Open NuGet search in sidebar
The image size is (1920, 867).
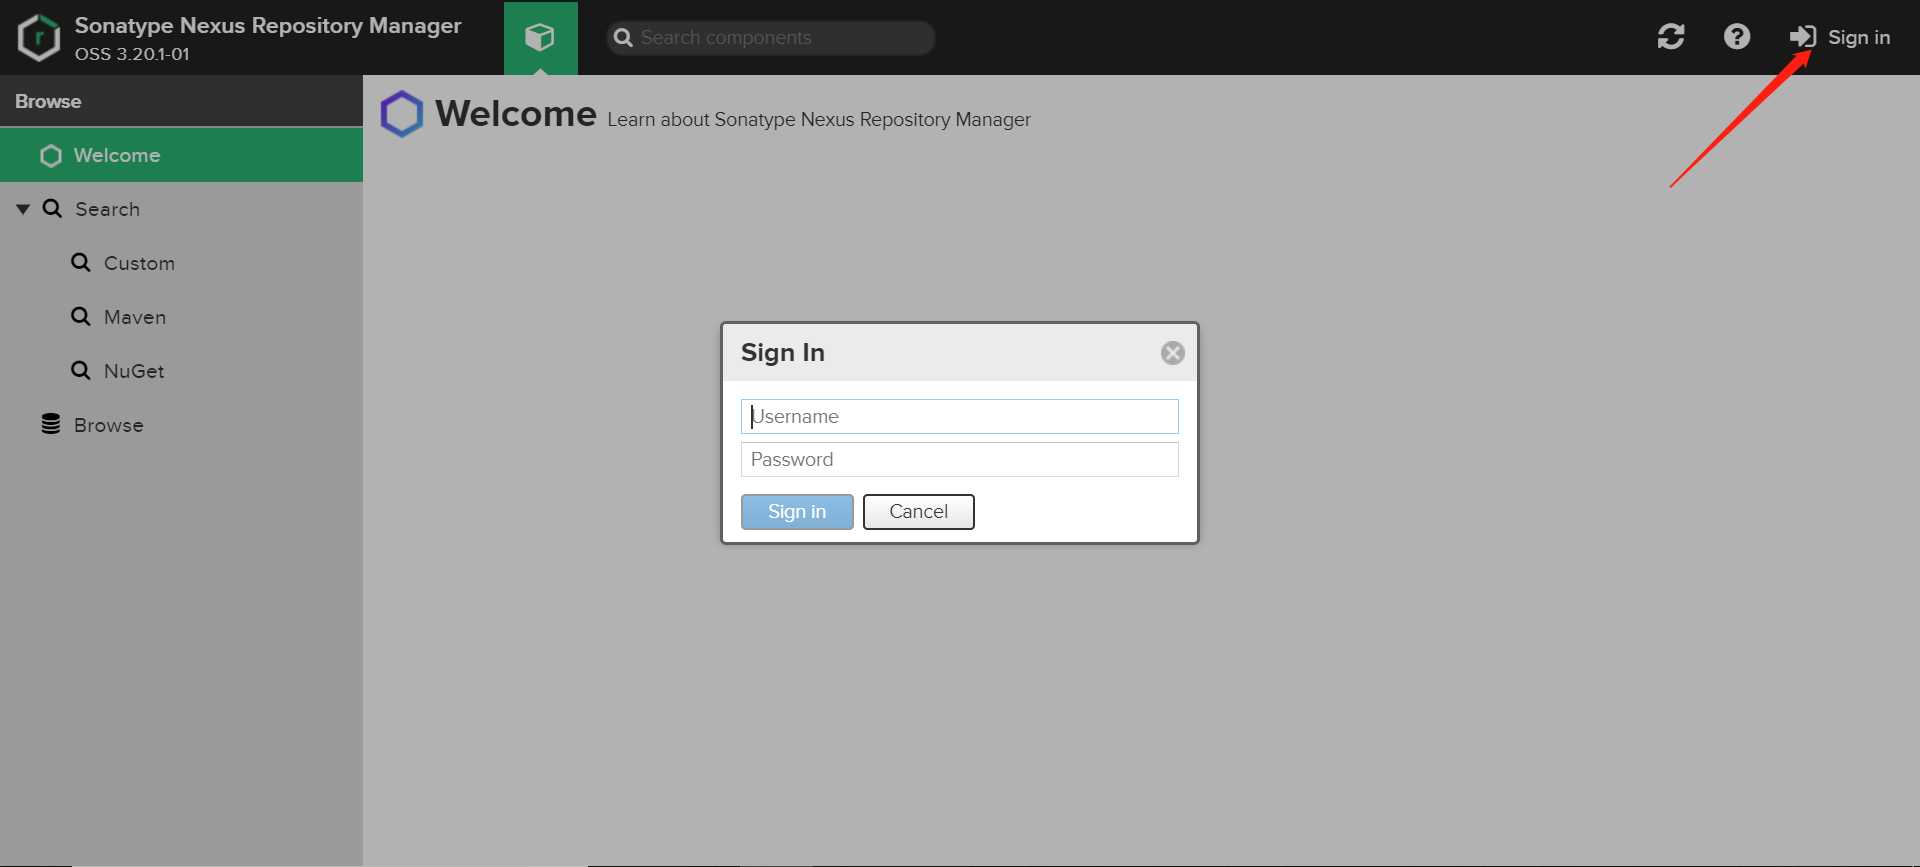181,371
